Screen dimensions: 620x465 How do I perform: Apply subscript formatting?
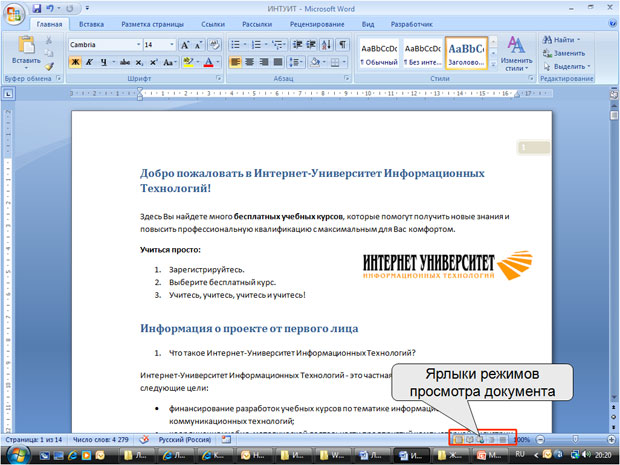(139, 62)
